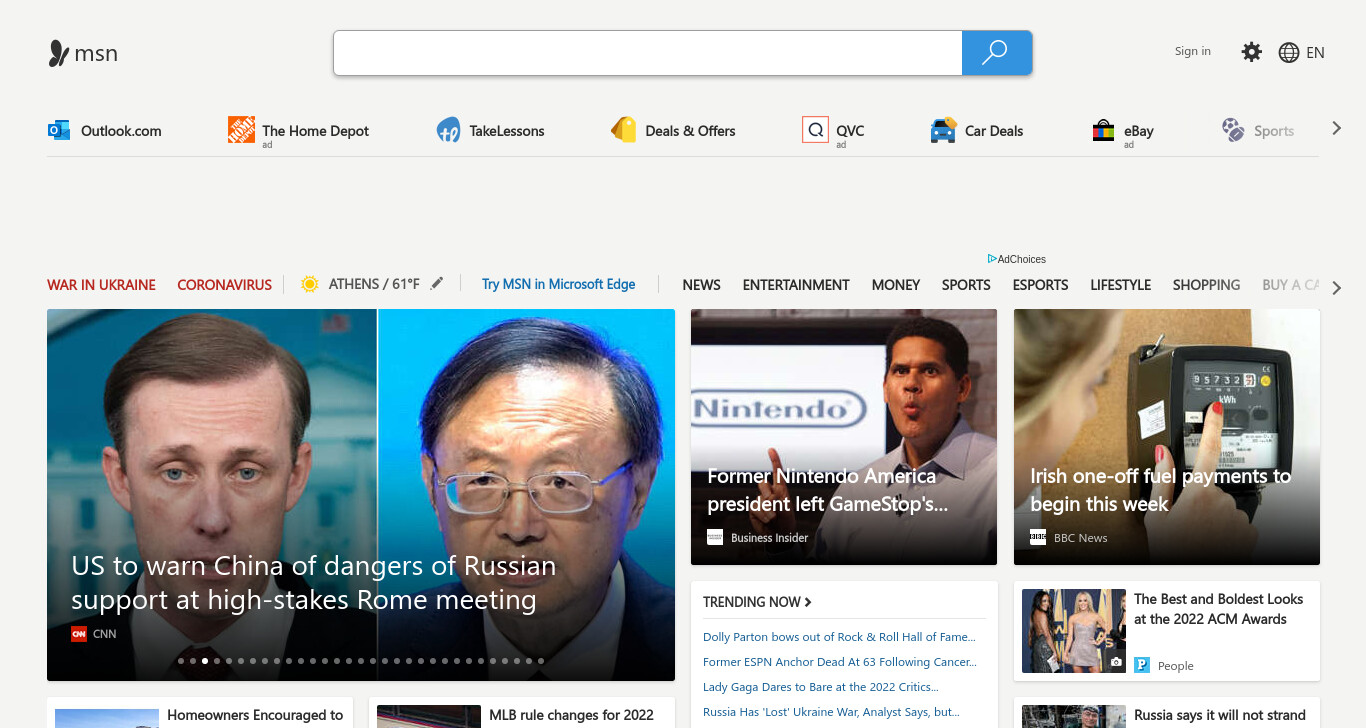The height and width of the screenshot is (728, 1366).
Task: Open the language globe EN selector
Action: coord(1301,53)
